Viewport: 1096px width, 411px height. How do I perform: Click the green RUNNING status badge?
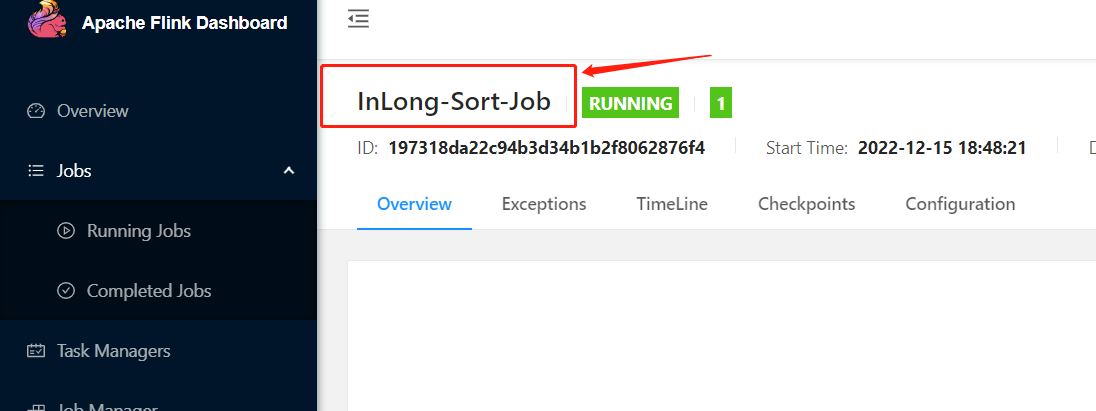[630, 103]
